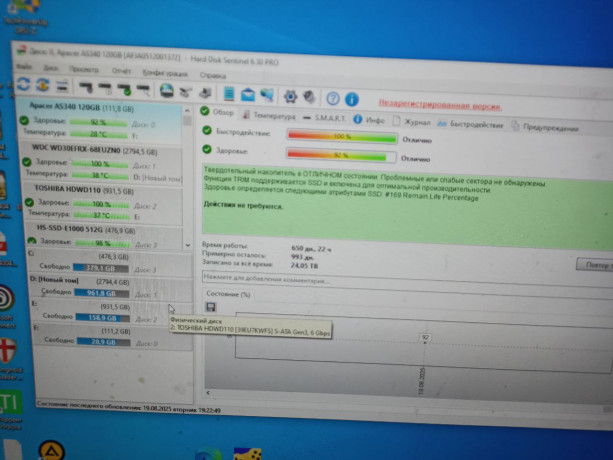Select the WDC WD30EFRX-68EUZN0 disk
613x460 pixels.
pyautogui.click(x=101, y=163)
